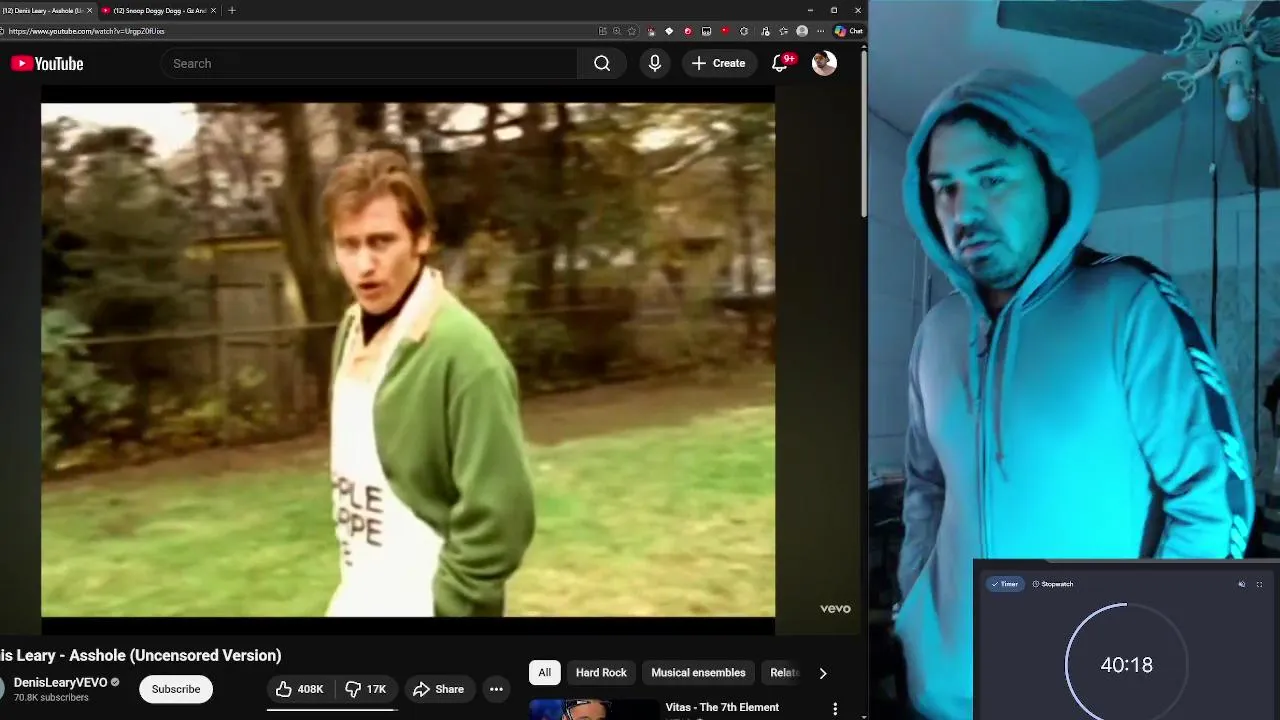Open the browser favorites list icon
1280x720 pixels.
(x=783, y=31)
